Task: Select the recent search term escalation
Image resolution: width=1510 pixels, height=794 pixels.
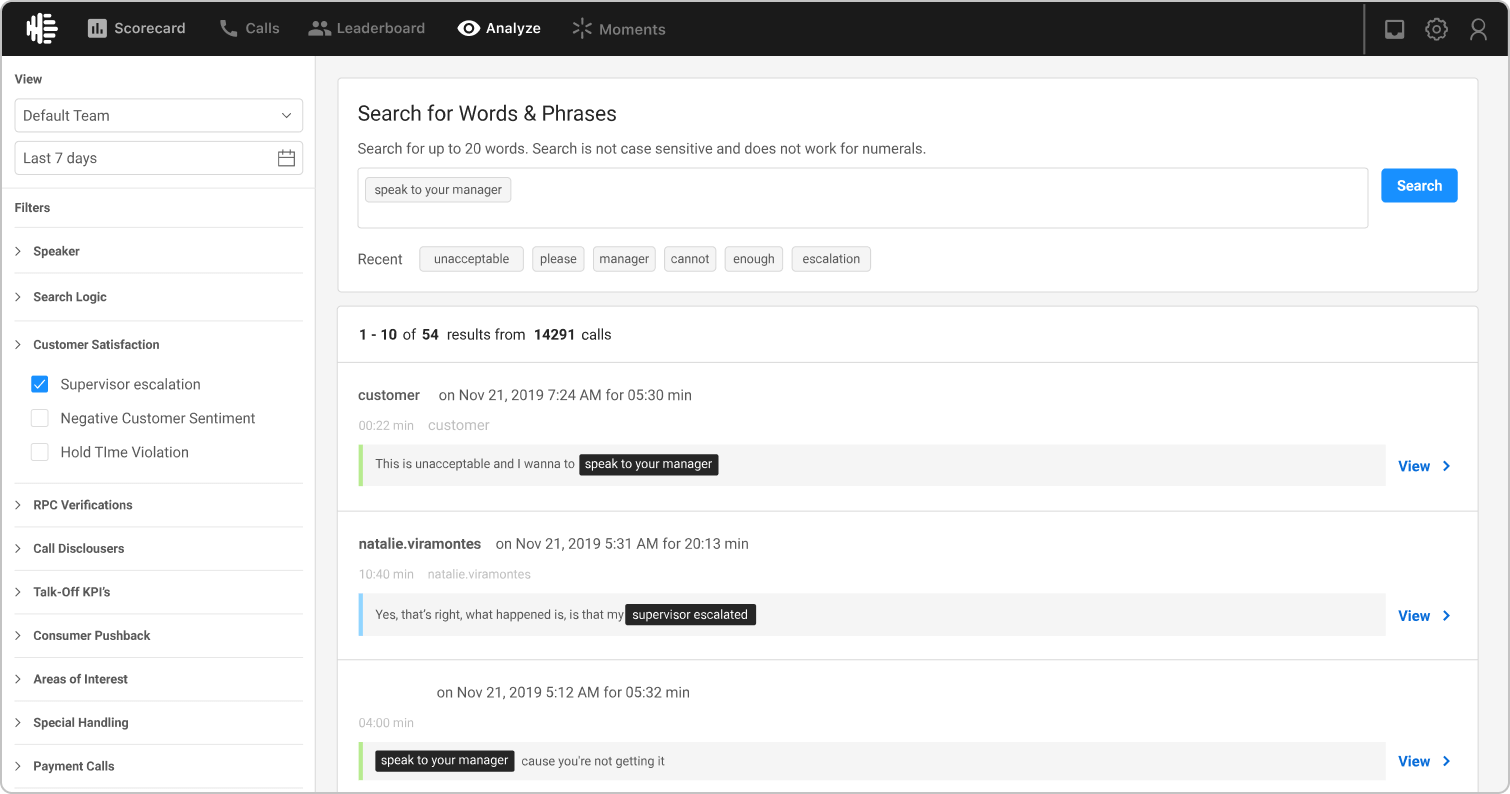Action: [831, 259]
